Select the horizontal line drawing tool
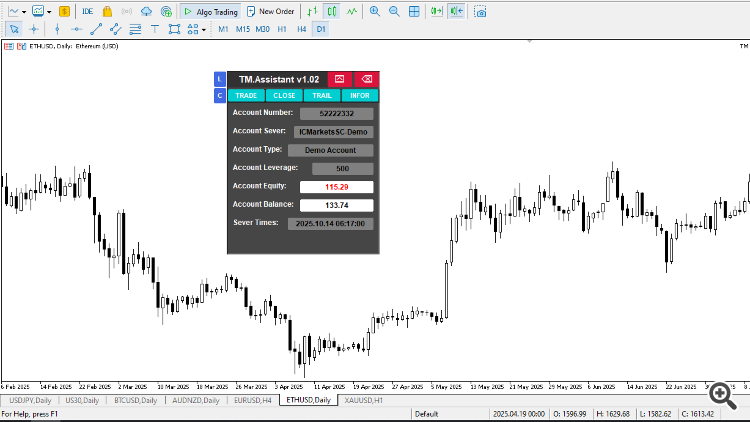Image resolution: width=750 pixels, height=422 pixels. coord(77,29)
